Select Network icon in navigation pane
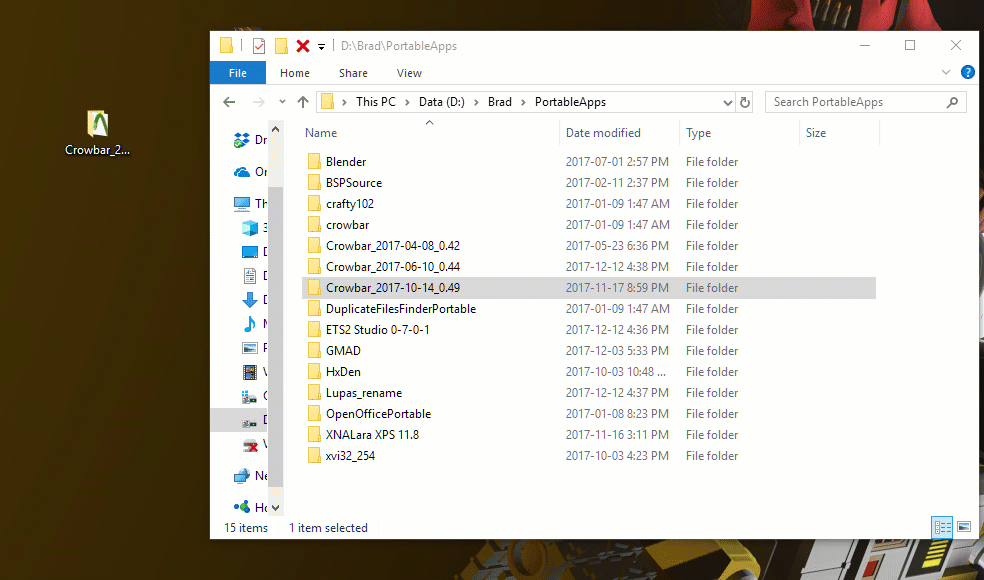 click(x=242, y=476)
